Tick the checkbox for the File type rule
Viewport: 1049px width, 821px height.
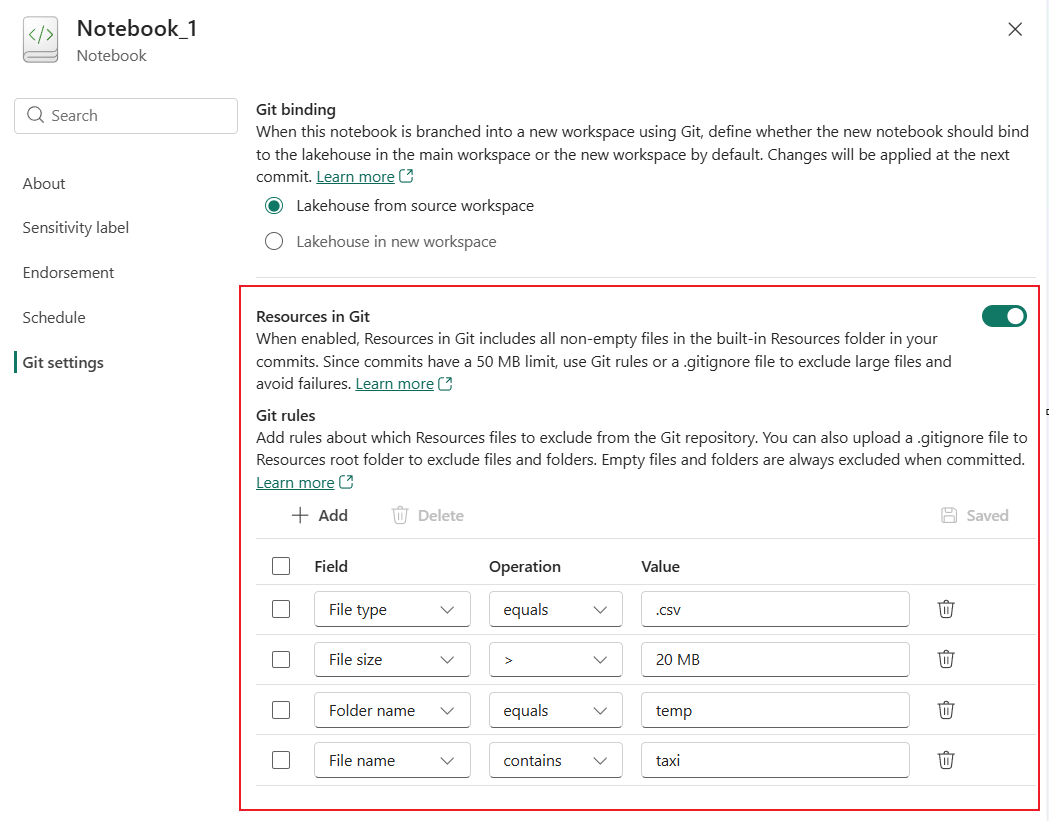[281, 609]
